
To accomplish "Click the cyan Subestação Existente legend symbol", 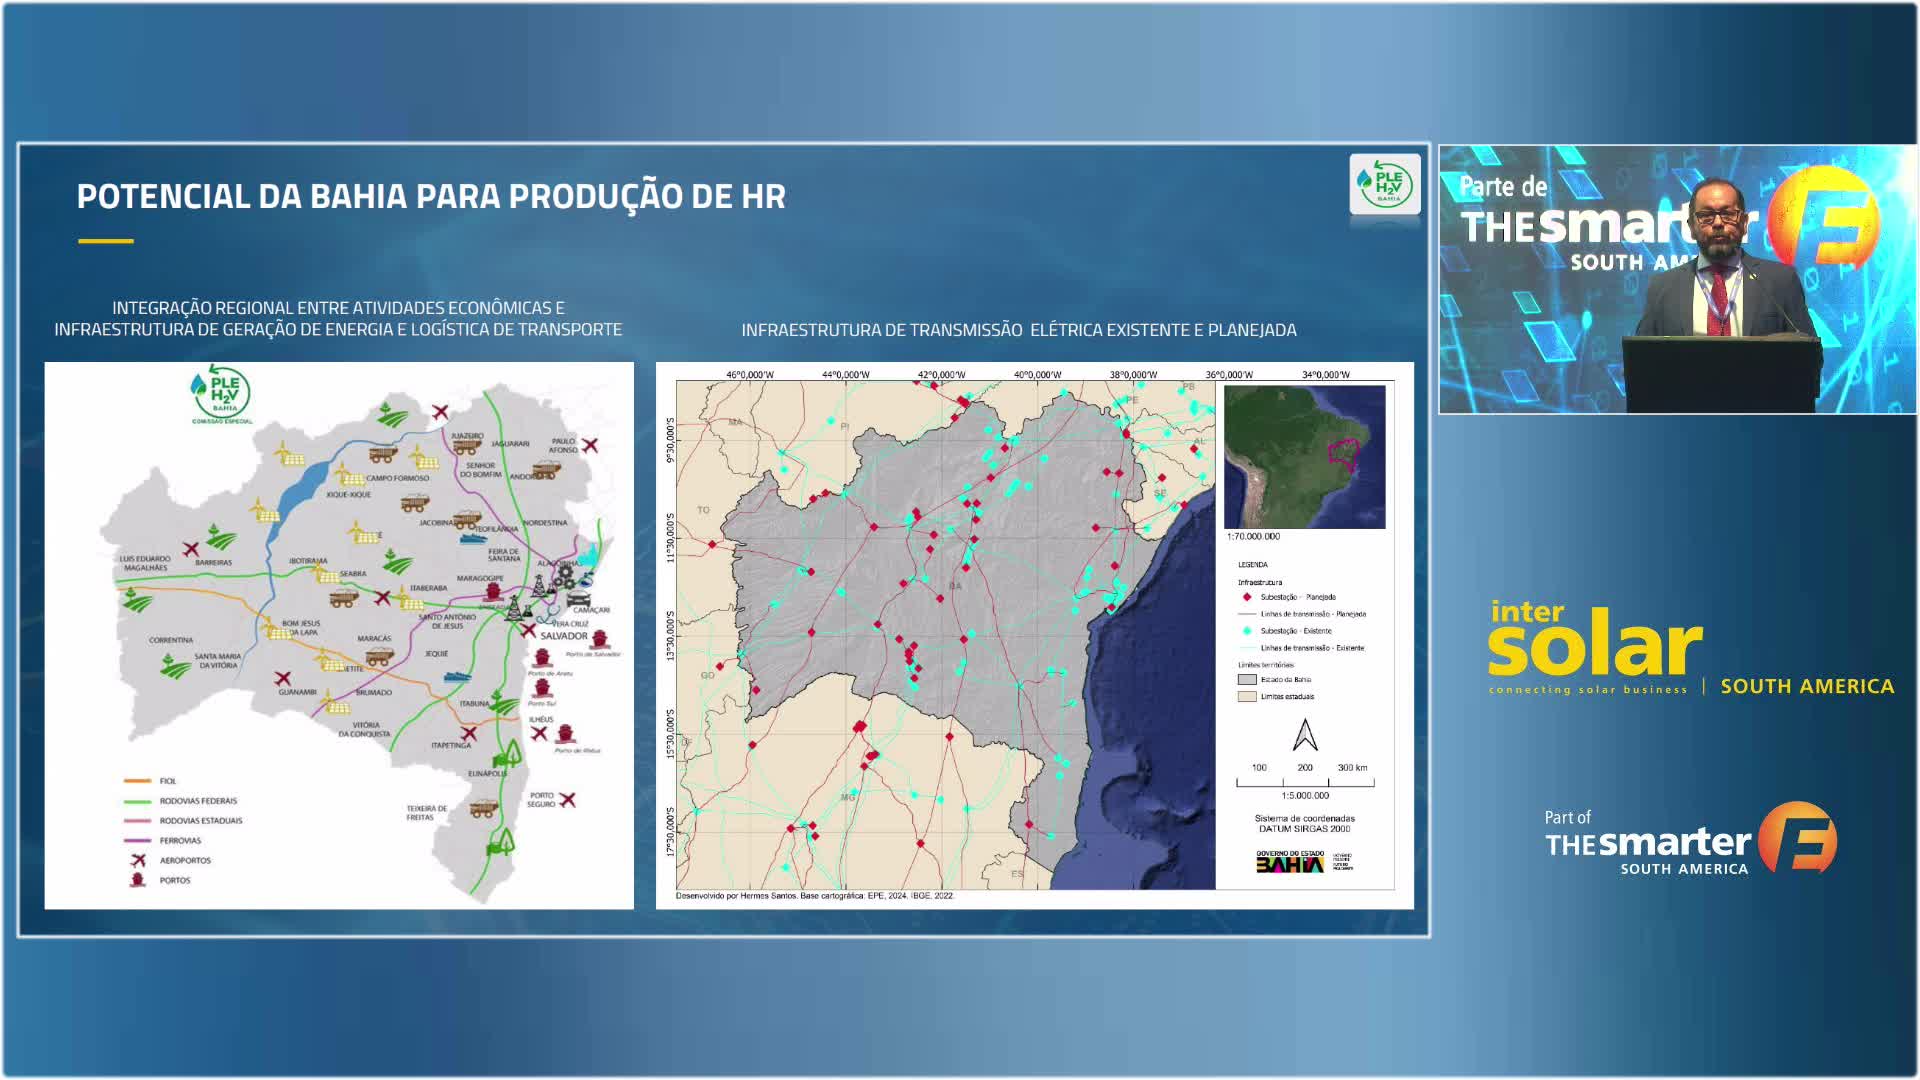I will (1247, 631).
